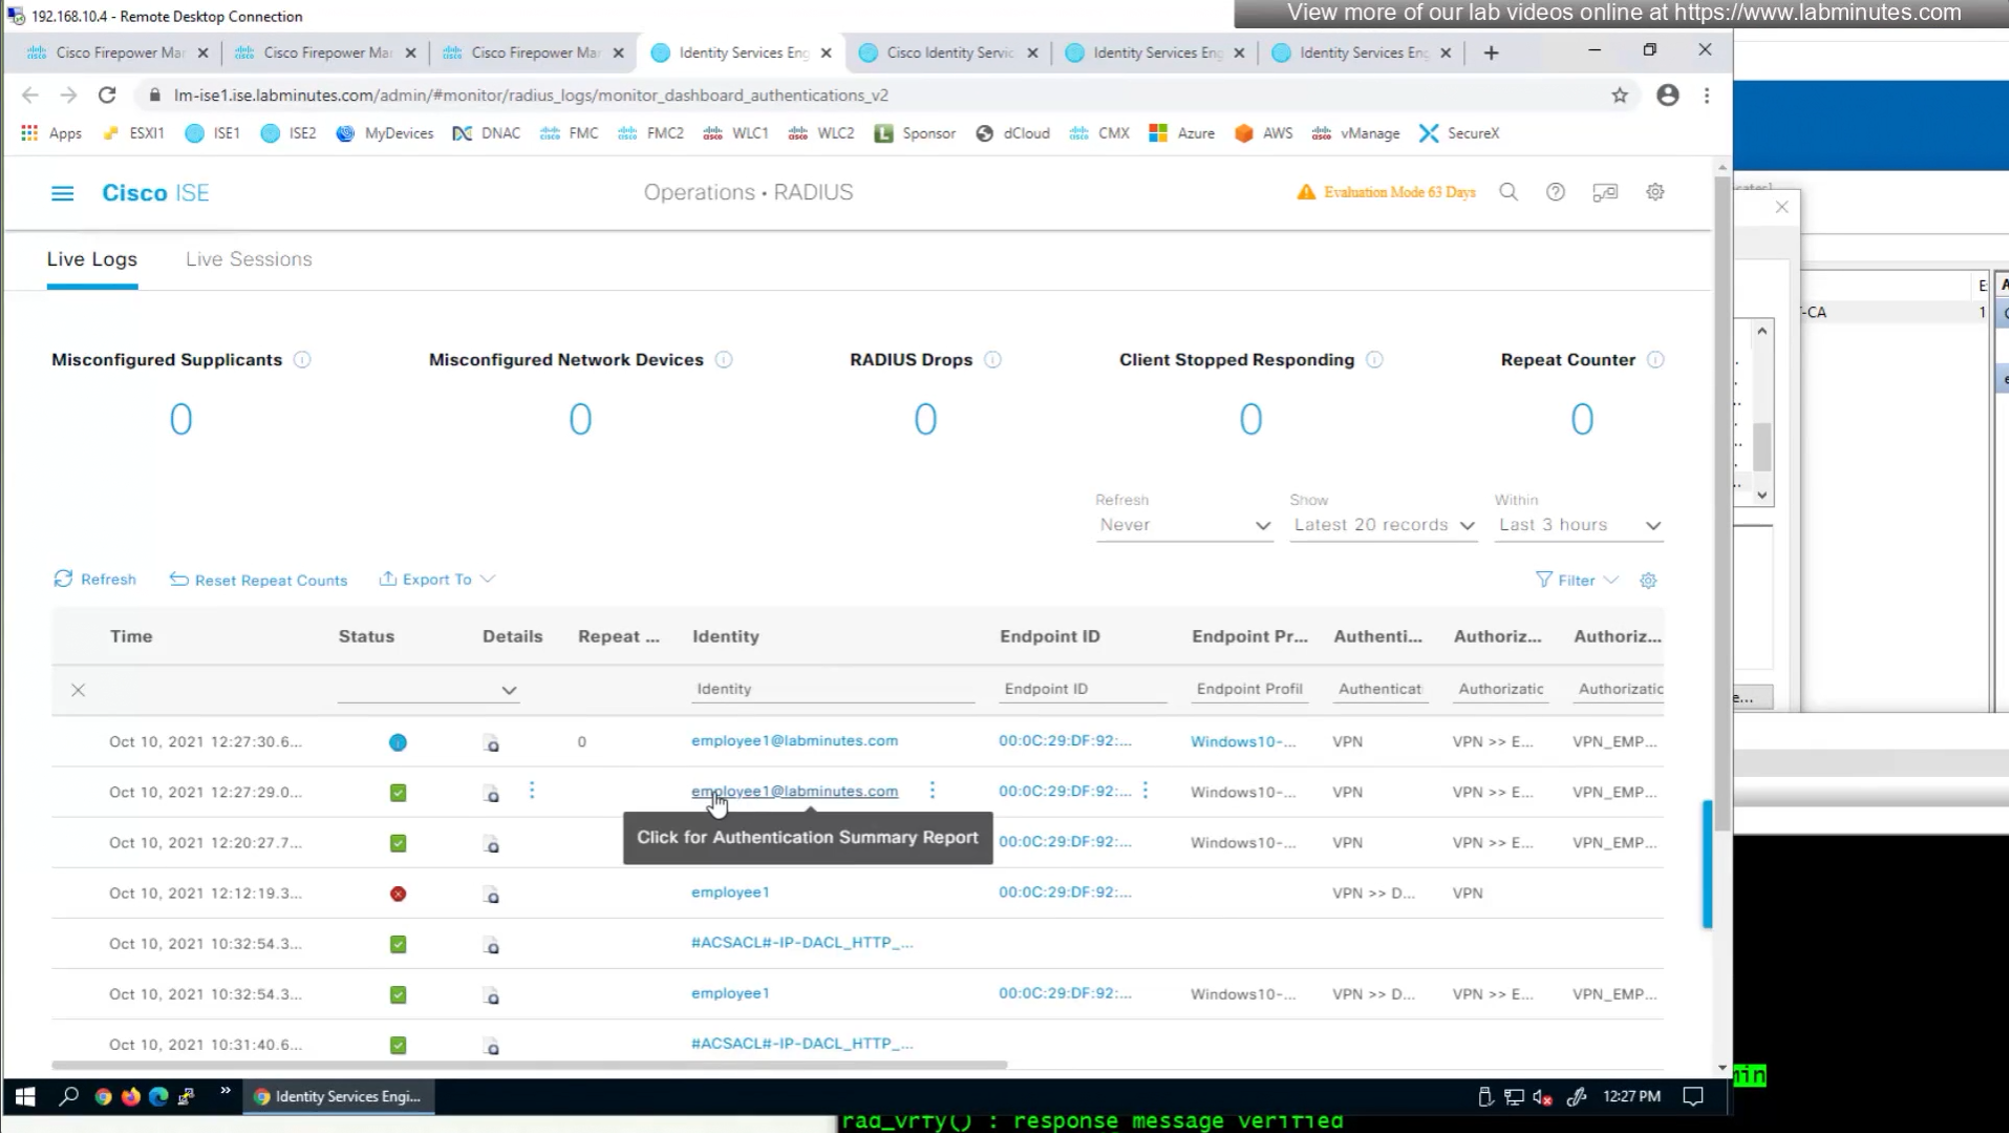Open ISE settings gear in header
2009x1133 pixels.
coord(1655,192)
